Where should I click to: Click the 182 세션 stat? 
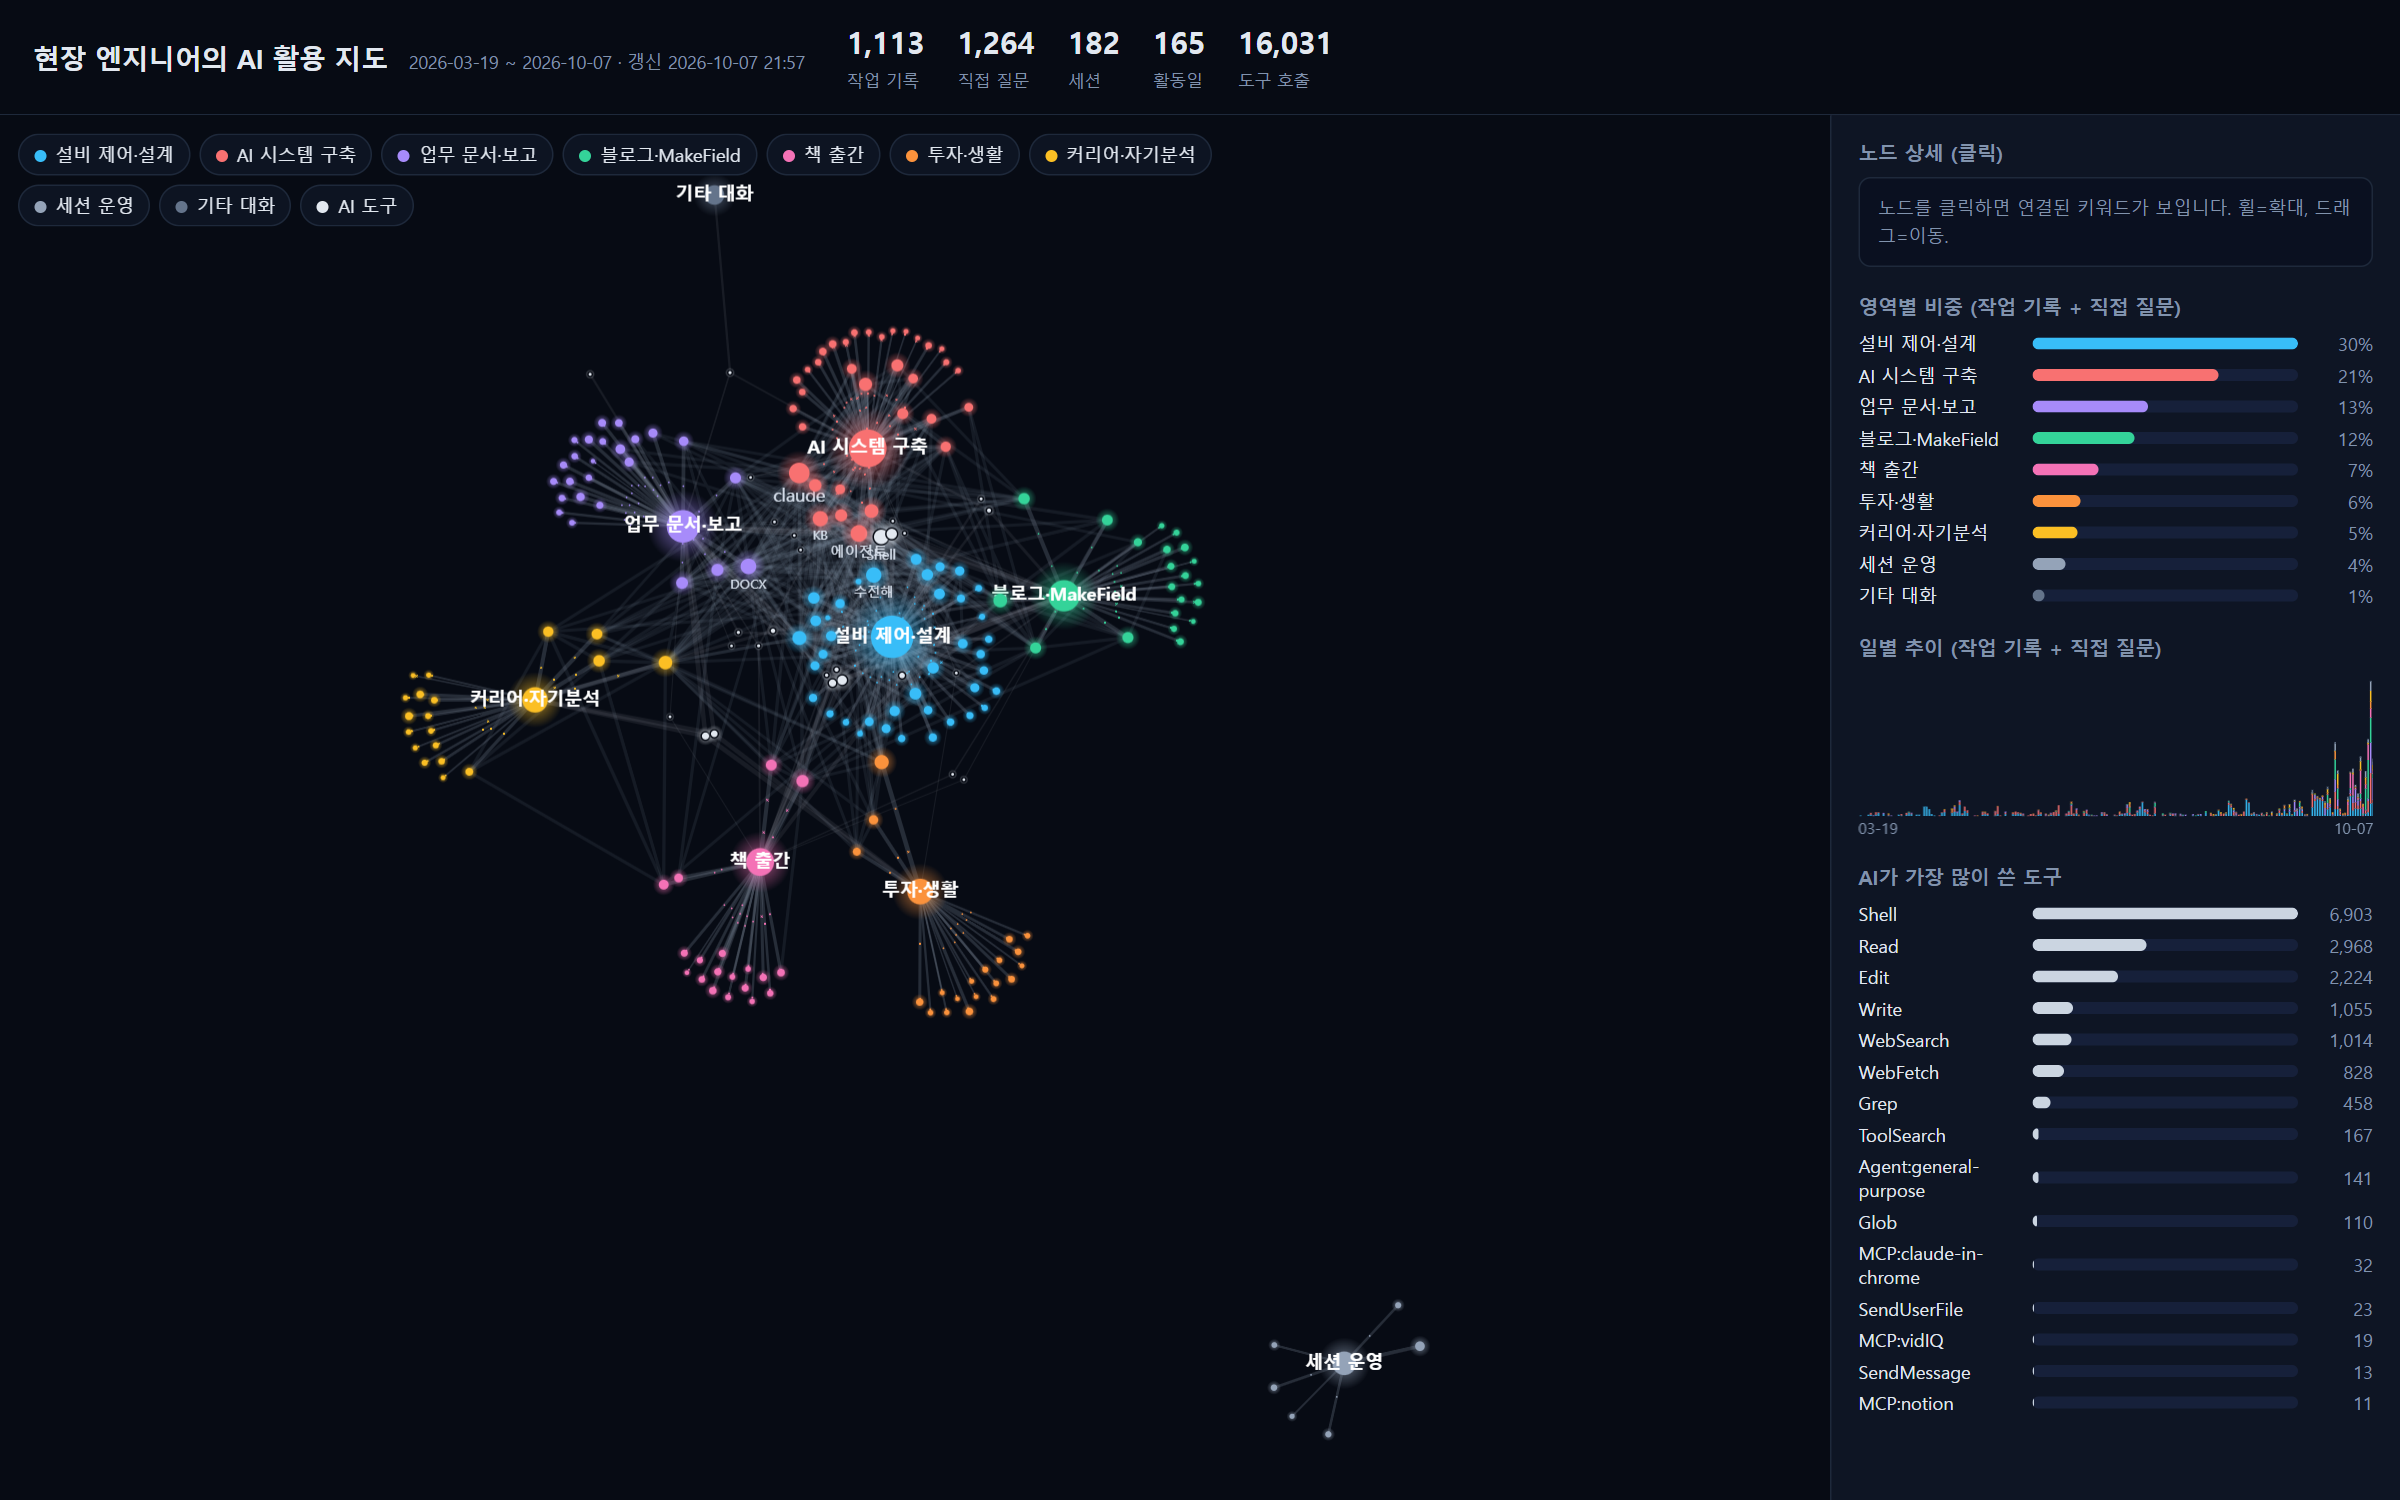1093,58
